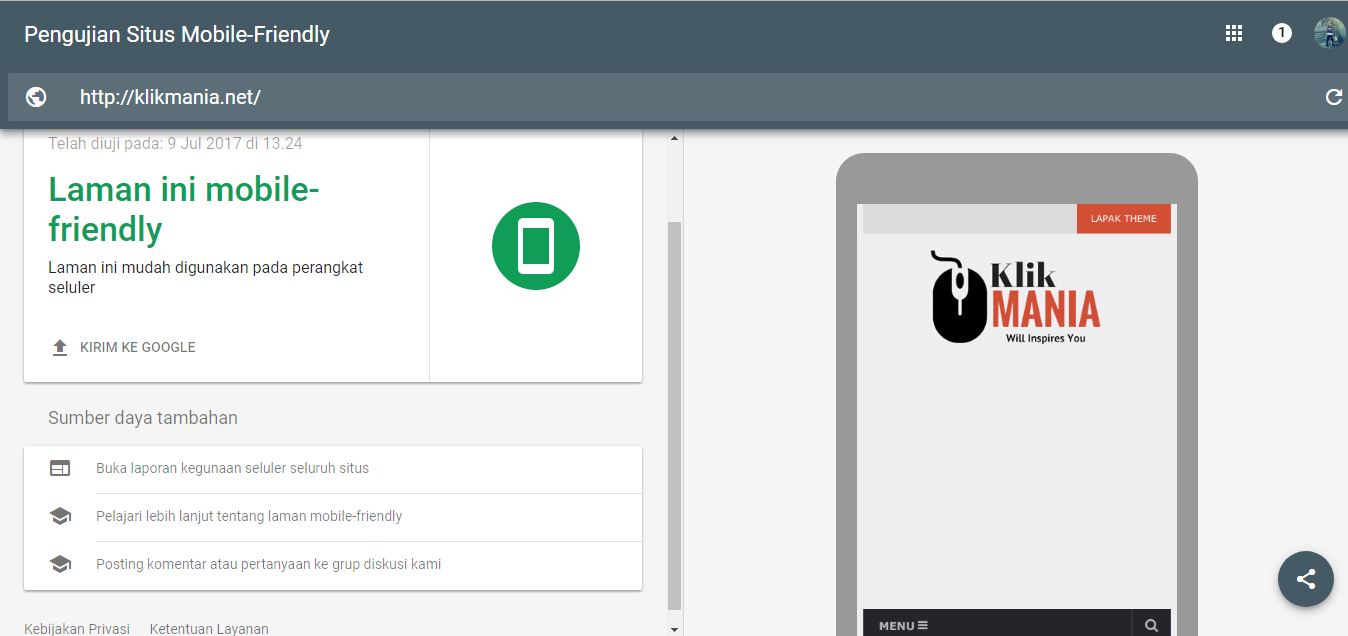Open the account profile avatar

(1330, 33)
